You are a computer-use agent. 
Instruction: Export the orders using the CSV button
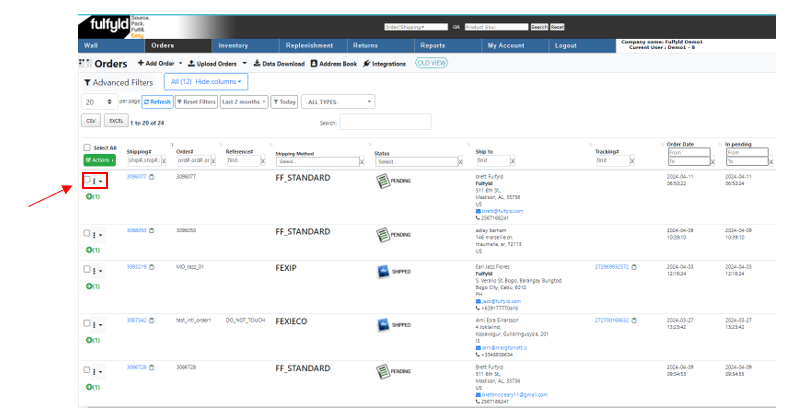point(90,121)
